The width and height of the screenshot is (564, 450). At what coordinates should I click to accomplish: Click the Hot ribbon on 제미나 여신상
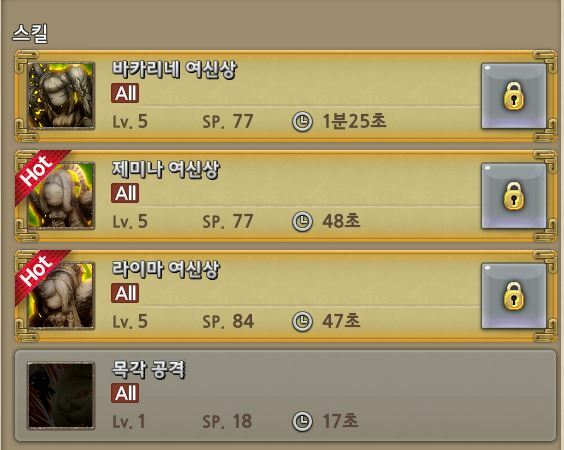coord(38,173)
